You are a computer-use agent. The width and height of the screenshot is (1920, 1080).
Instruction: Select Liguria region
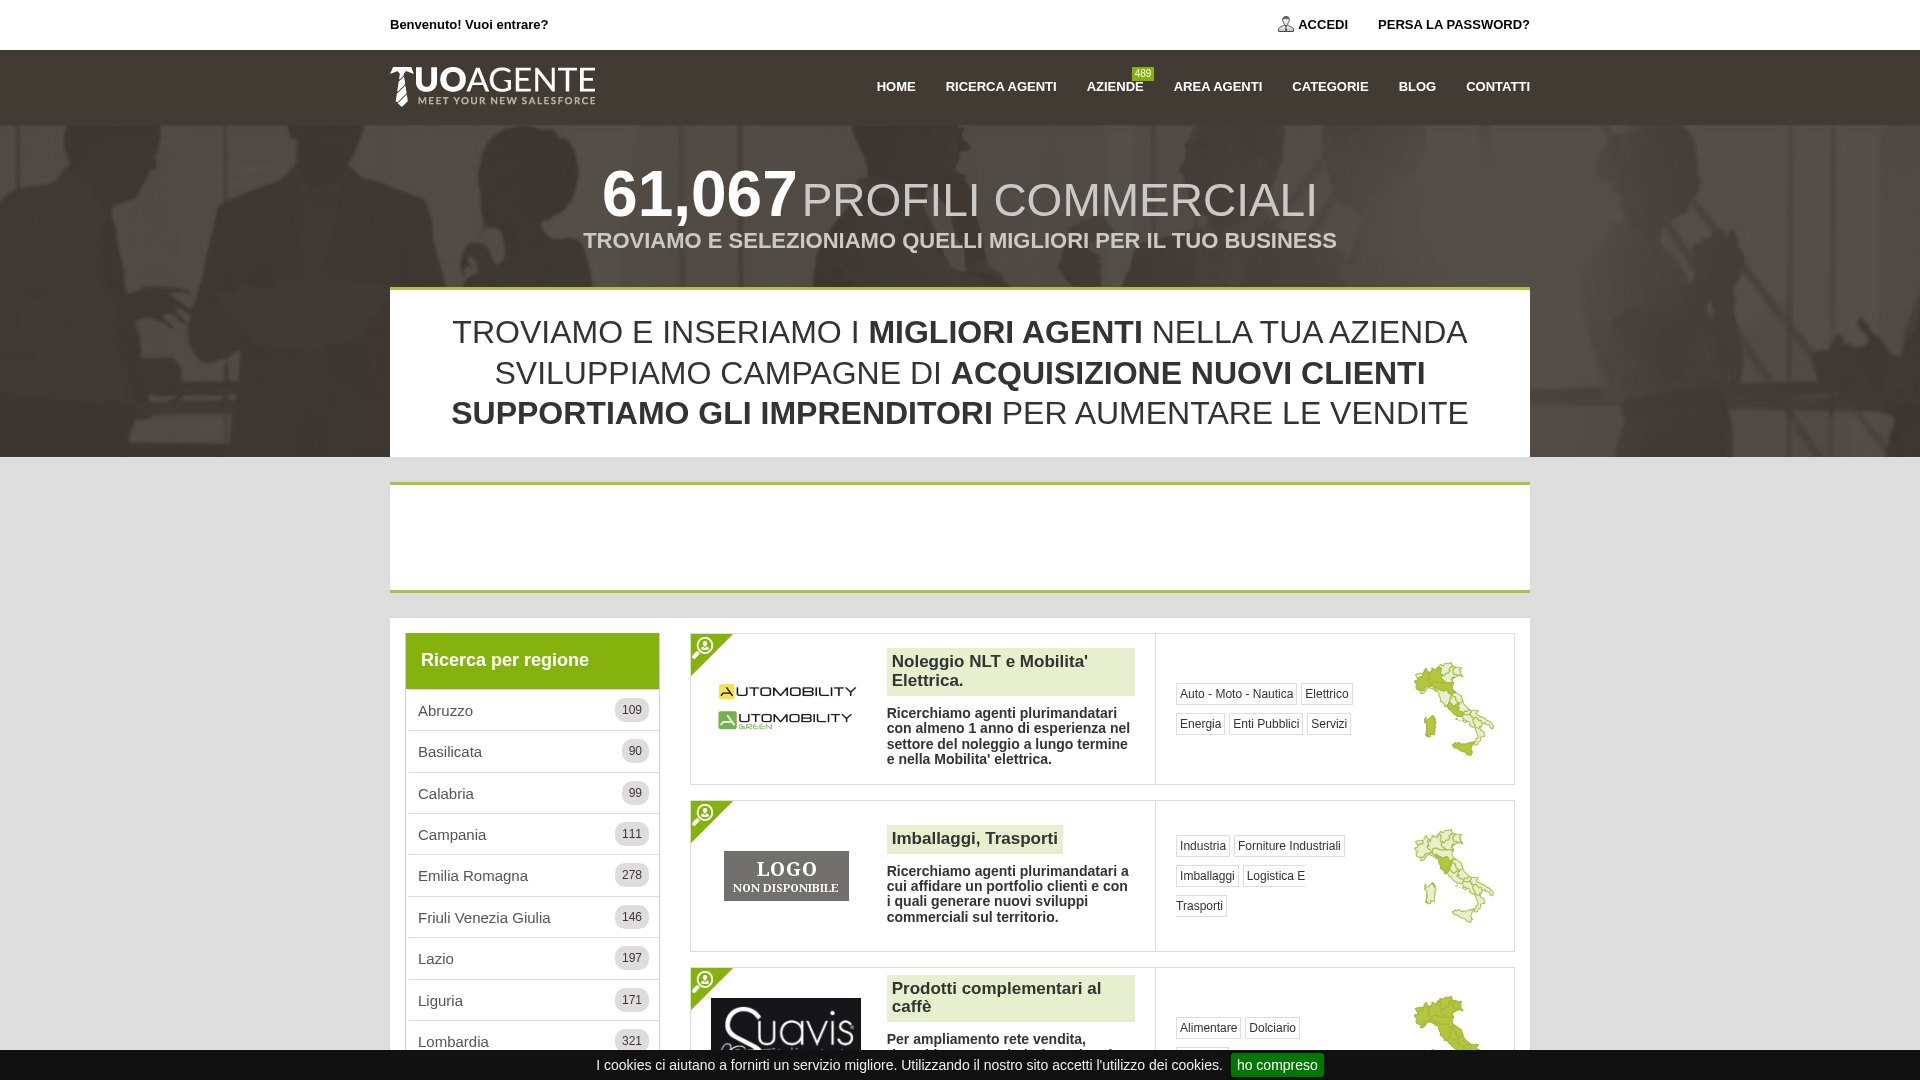[x=533, y=1001]
